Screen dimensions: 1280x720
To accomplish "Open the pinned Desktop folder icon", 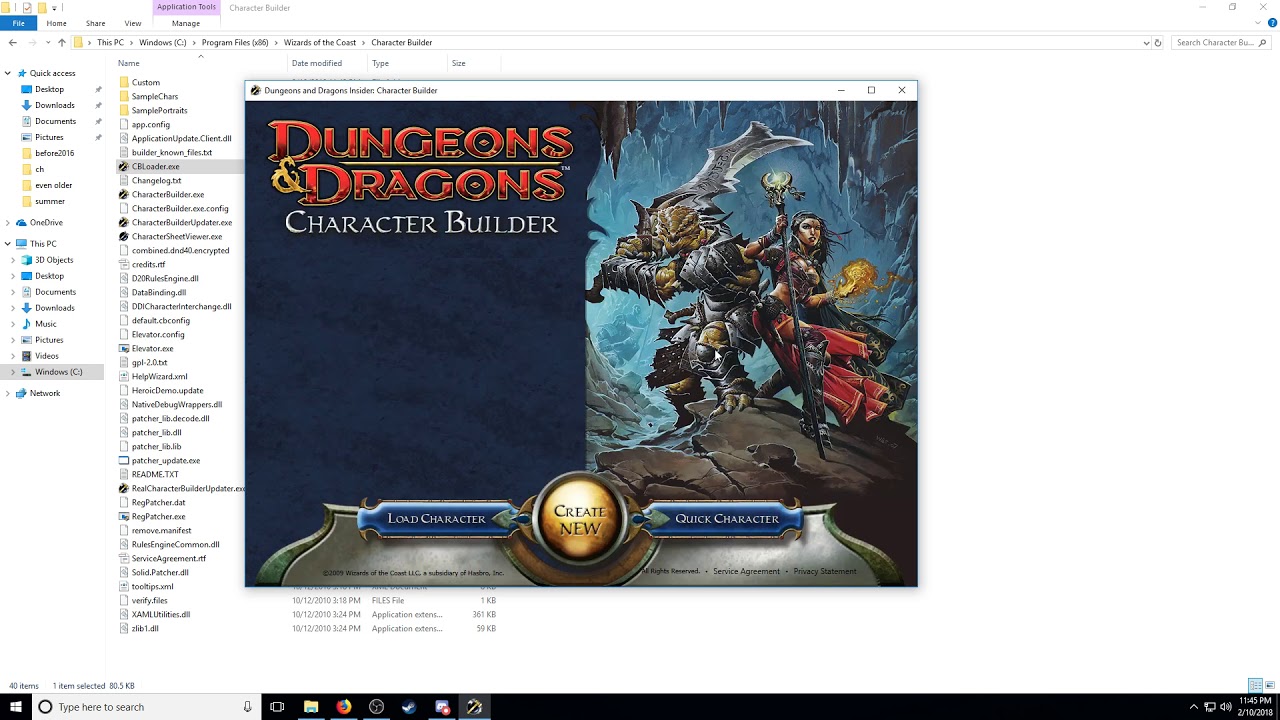I will (27, 89).
